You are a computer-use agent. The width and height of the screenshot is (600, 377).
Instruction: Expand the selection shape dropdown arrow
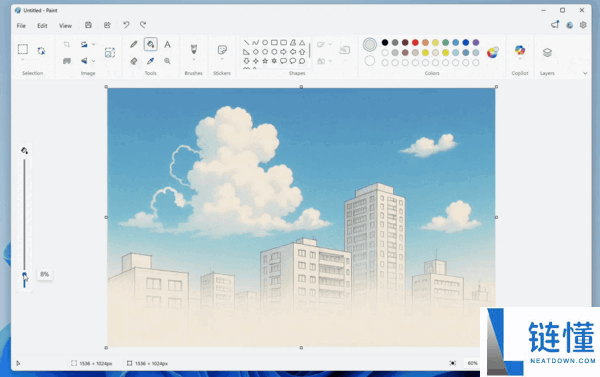point(23,60)
